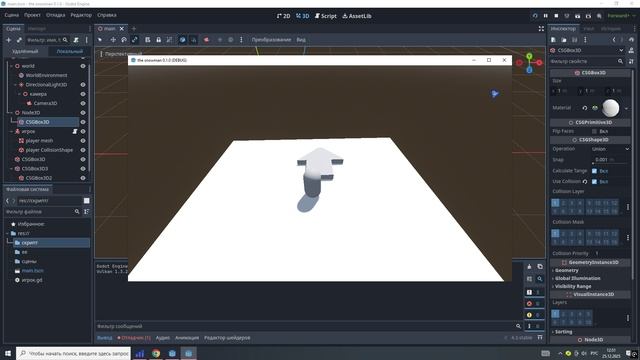This screenshot has width=640, height=360.
Task: Clear the output log brush icon
Action: 529,267
